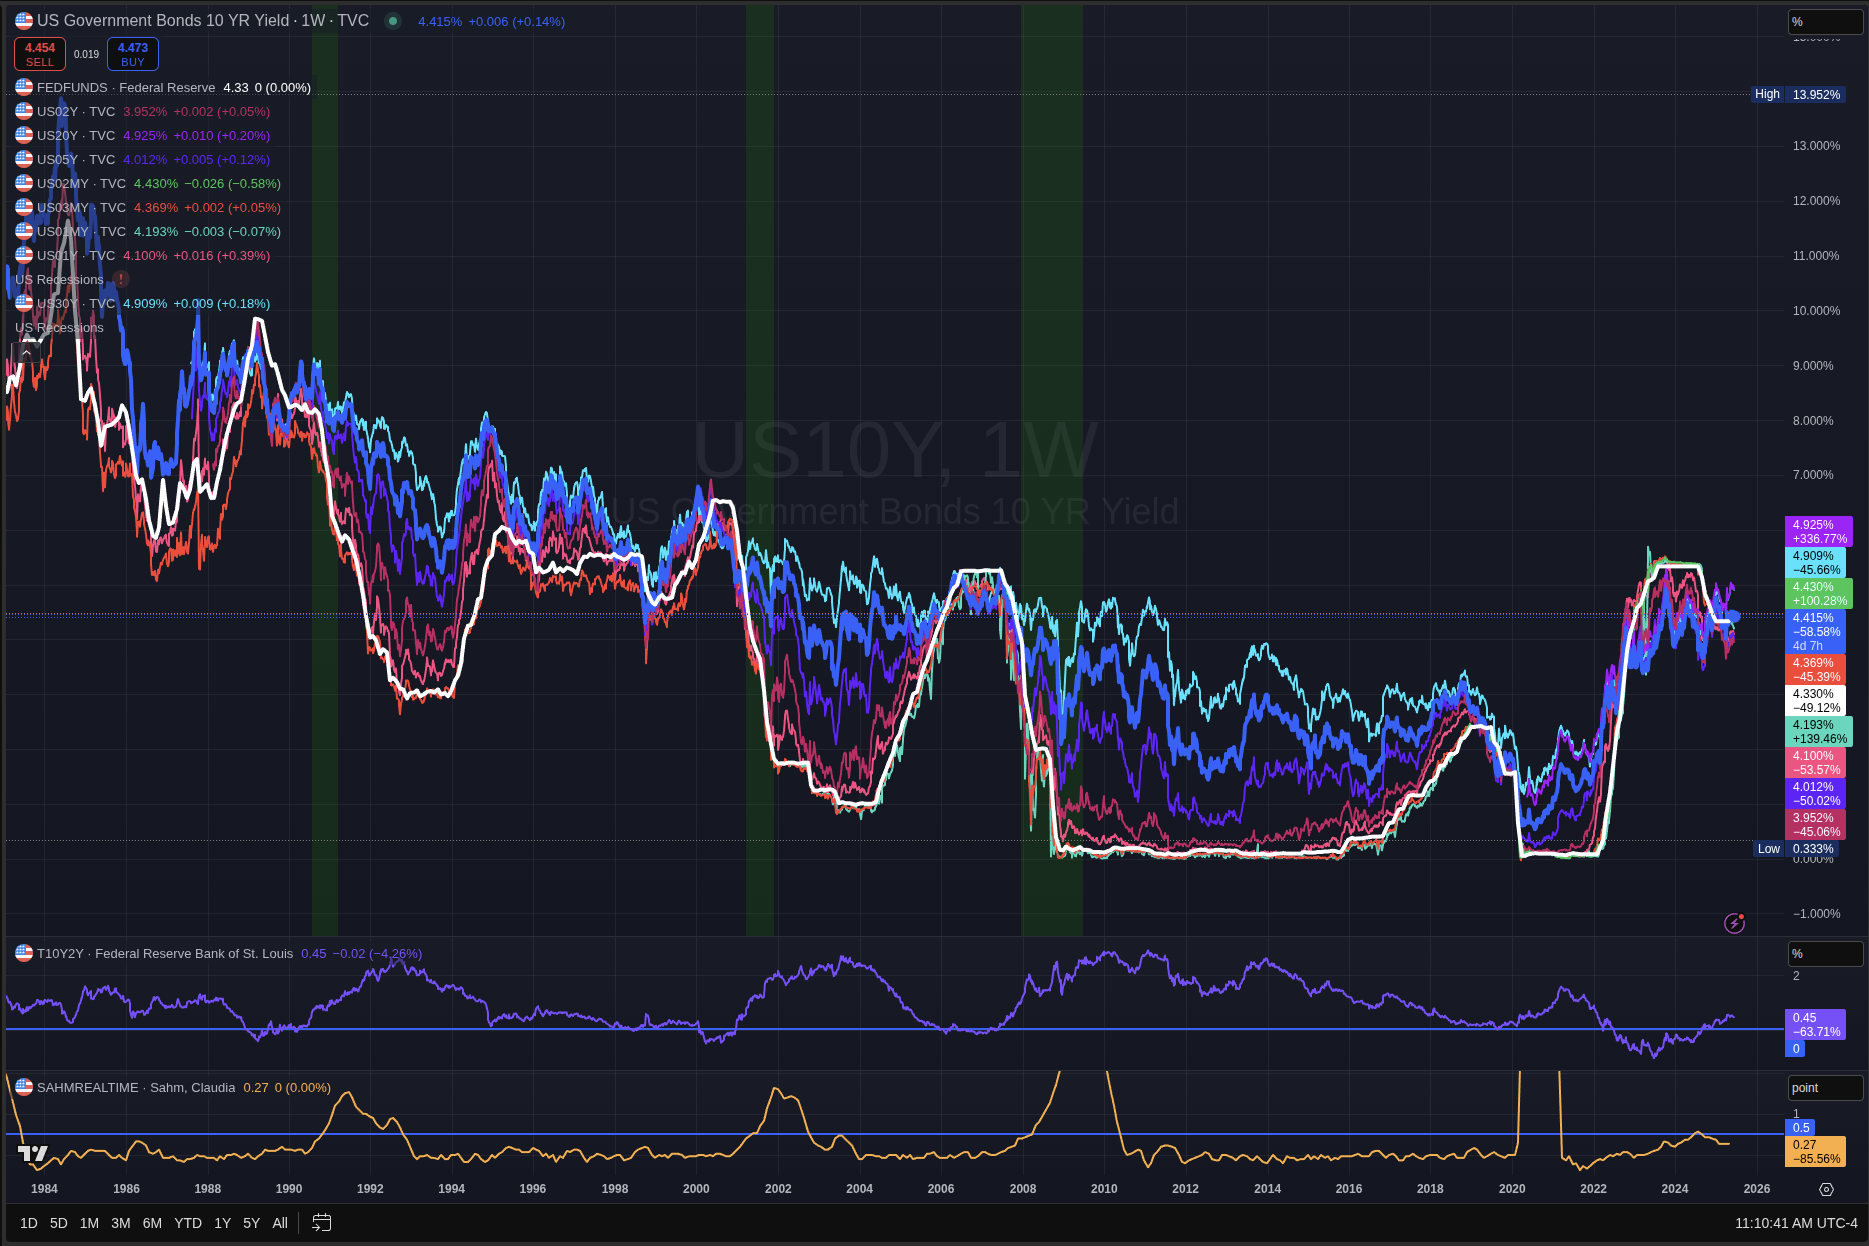Select the US01Y legend row
The width and height of the screenshot is (1869, 1246).
pyautogui.click(x=143, y=256)
